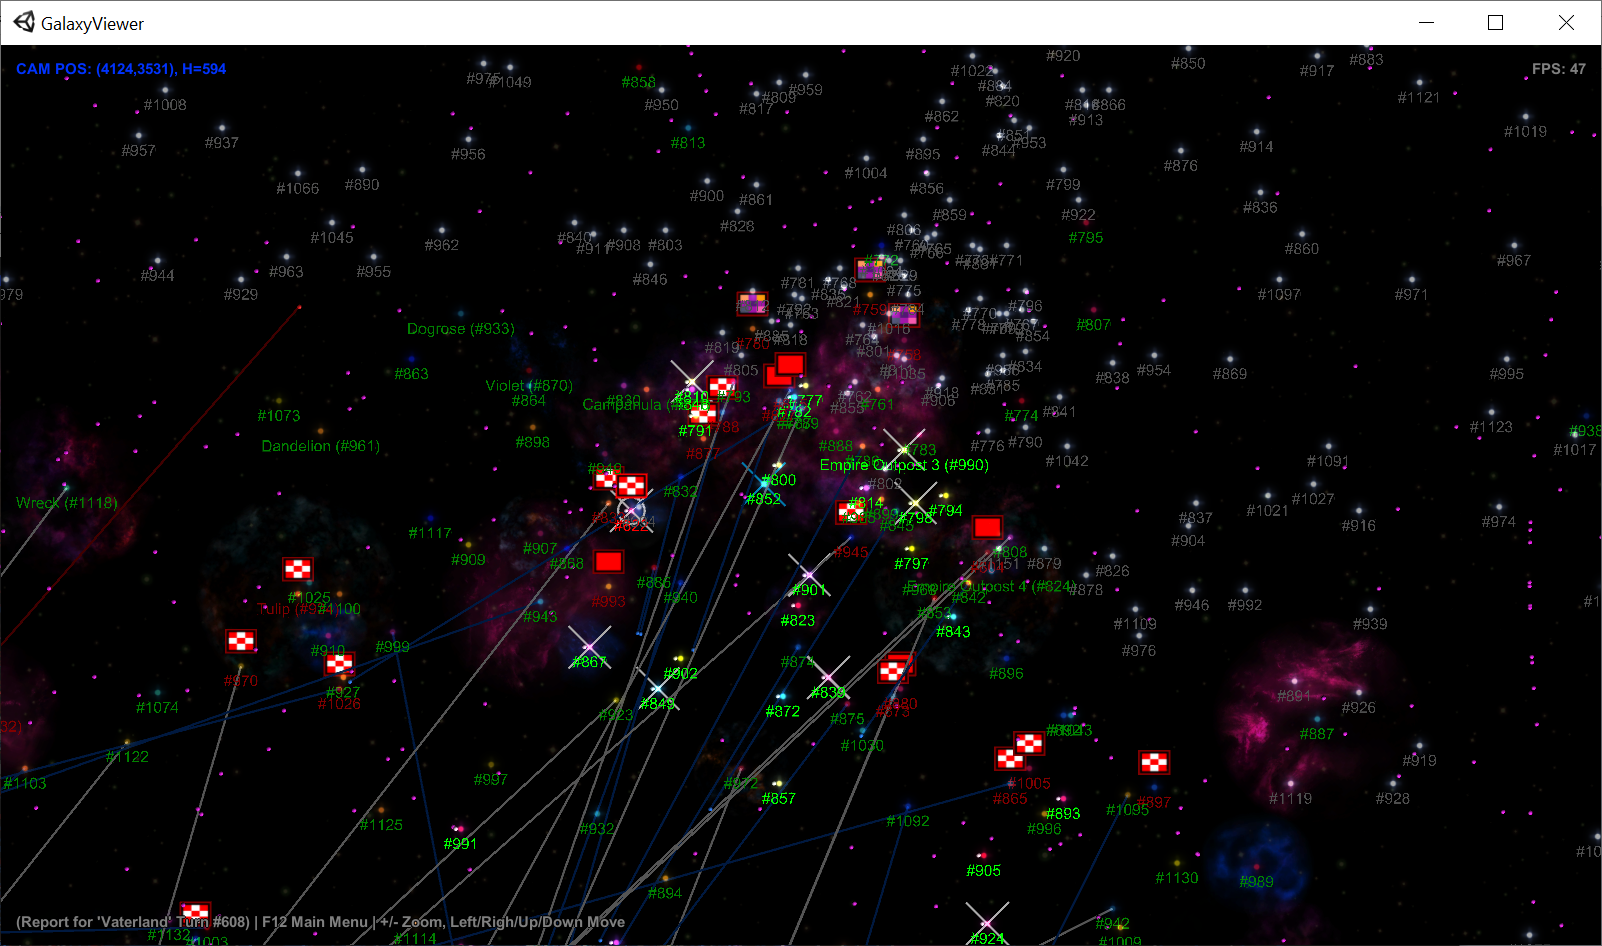The height and width of the screenshot is (946, 1602).
Task: Select the #905 star label
Action: pyautogui.click(x=984, y=870)
